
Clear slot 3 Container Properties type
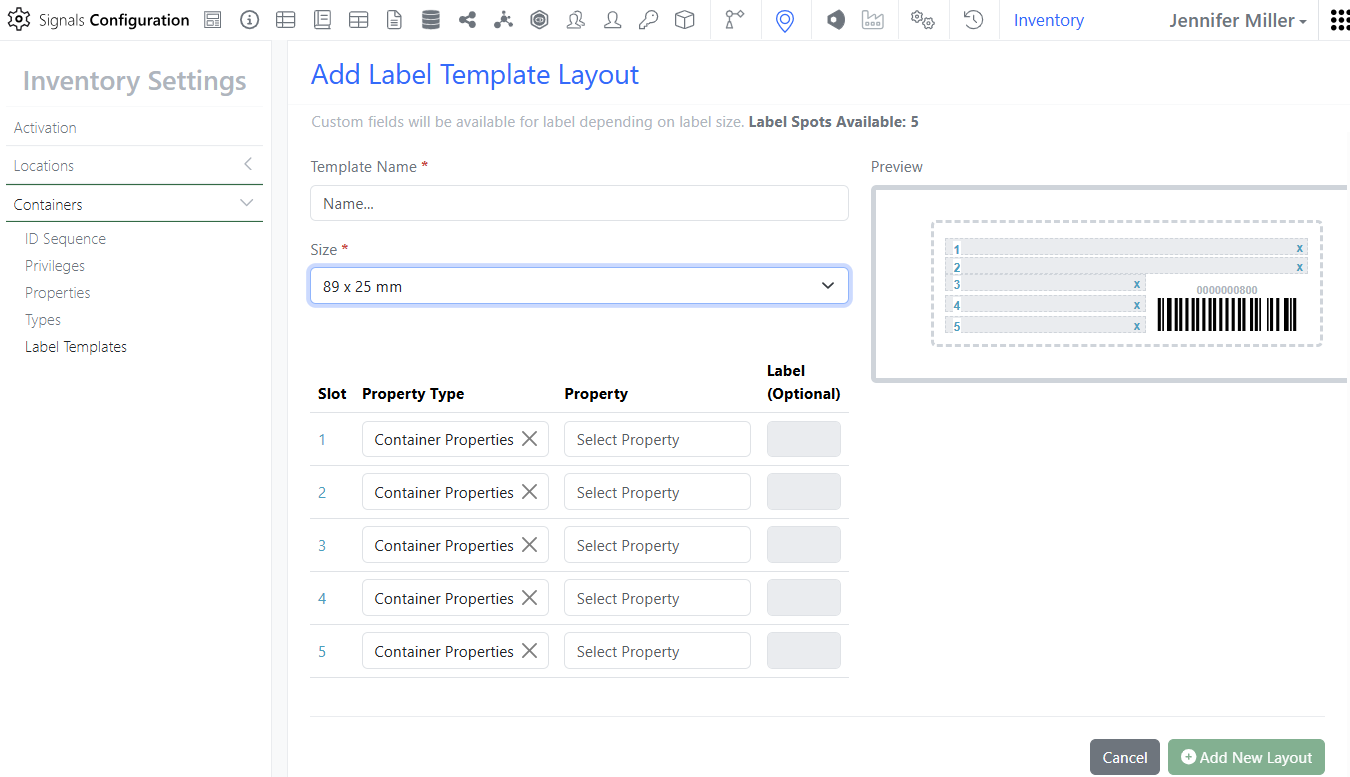coord(530,545)
